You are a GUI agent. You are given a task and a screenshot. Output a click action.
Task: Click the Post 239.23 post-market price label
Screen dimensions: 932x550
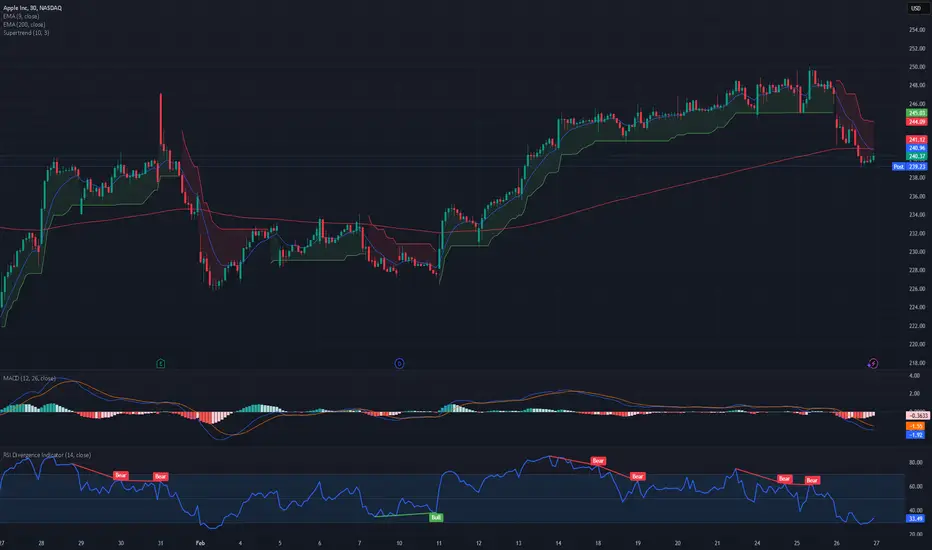click(909, 166)
